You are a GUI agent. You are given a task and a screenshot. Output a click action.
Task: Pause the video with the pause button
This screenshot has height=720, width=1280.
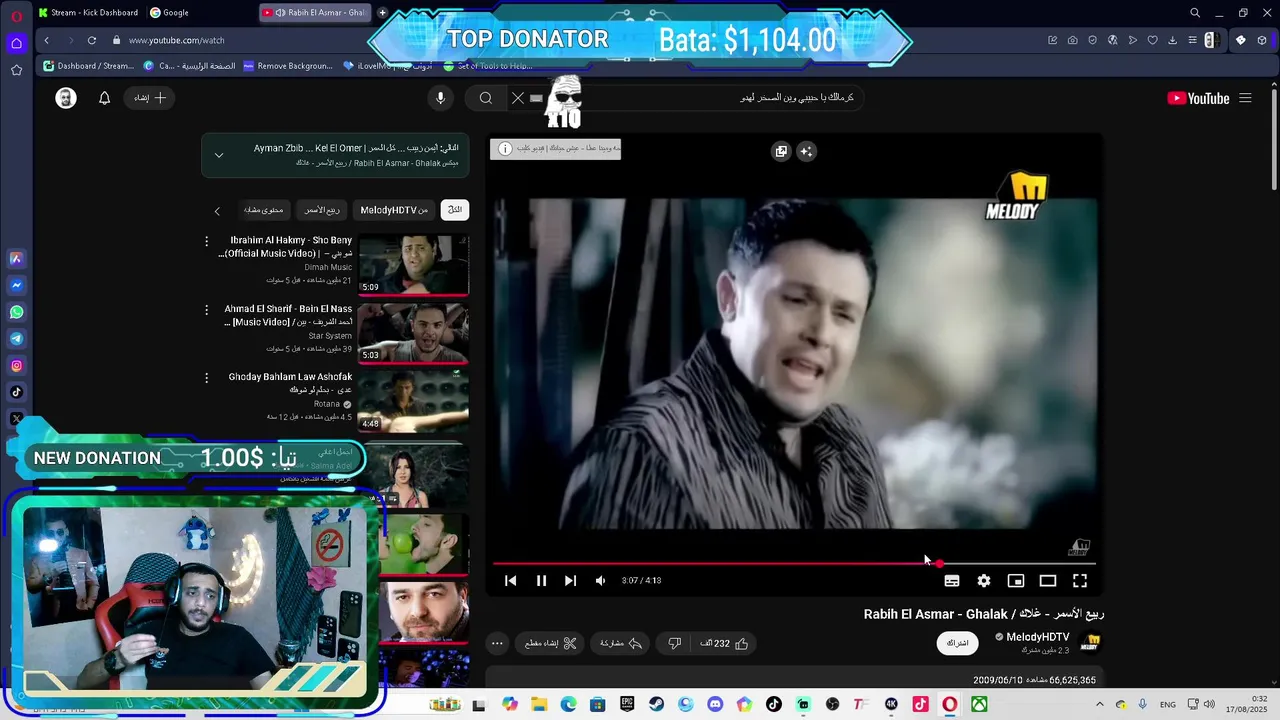point(541,580)
